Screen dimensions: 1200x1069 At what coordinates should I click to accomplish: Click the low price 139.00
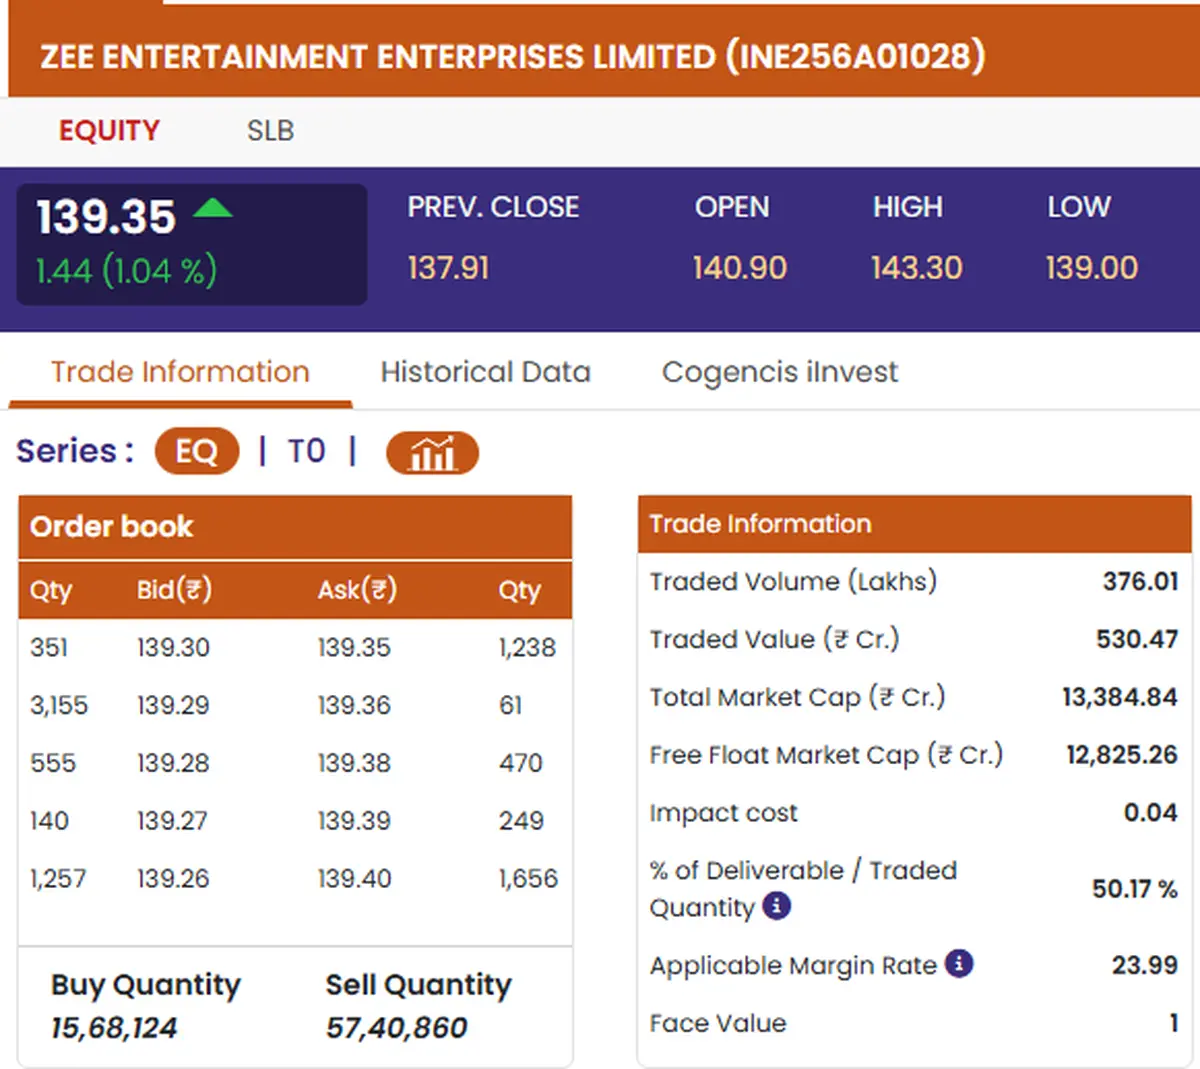tap(1092, 268)
